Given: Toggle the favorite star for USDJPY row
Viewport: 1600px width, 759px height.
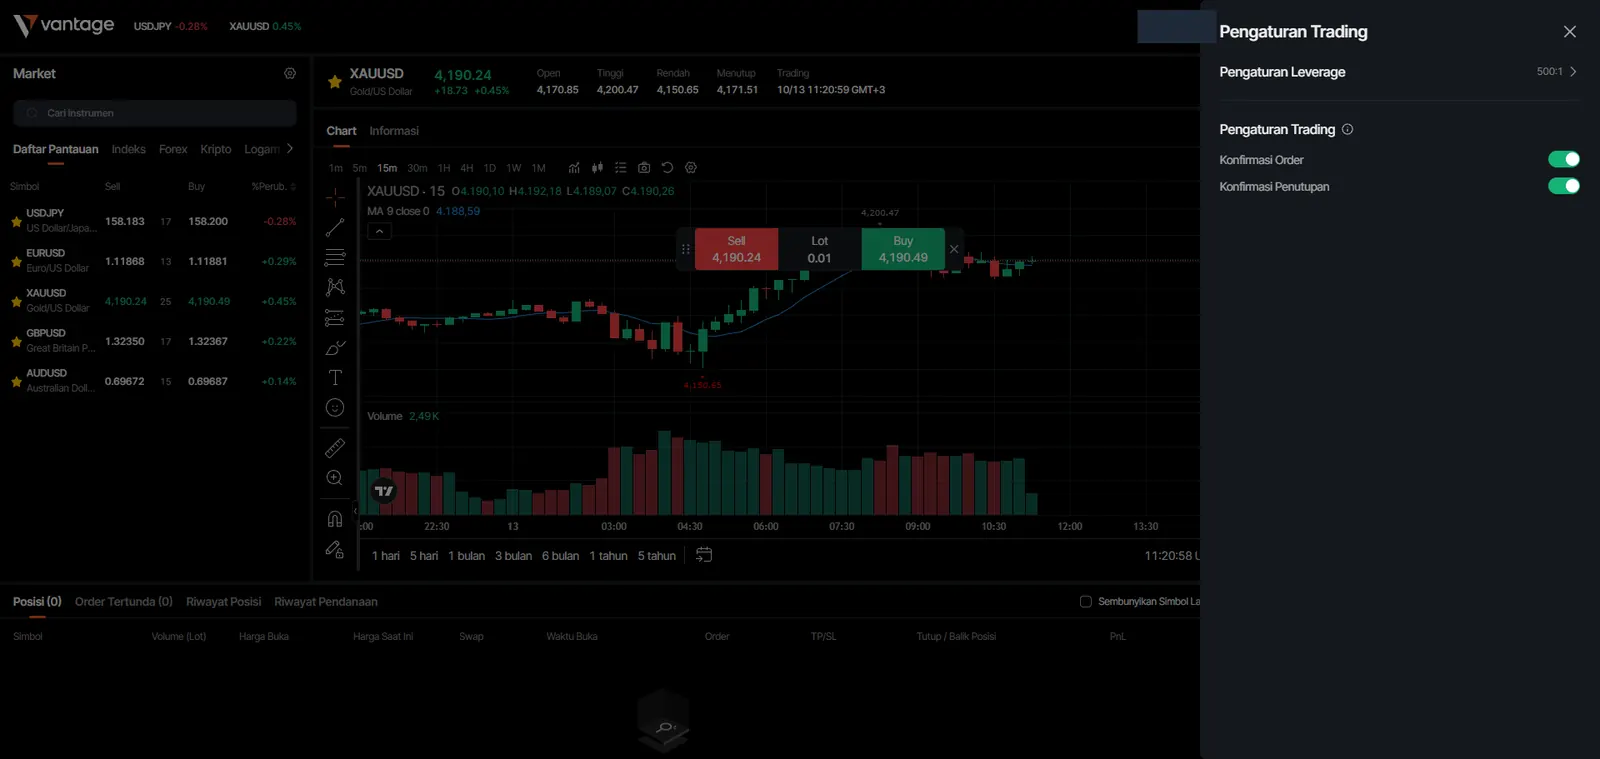Looking at the screenshot, I should 16,221.
